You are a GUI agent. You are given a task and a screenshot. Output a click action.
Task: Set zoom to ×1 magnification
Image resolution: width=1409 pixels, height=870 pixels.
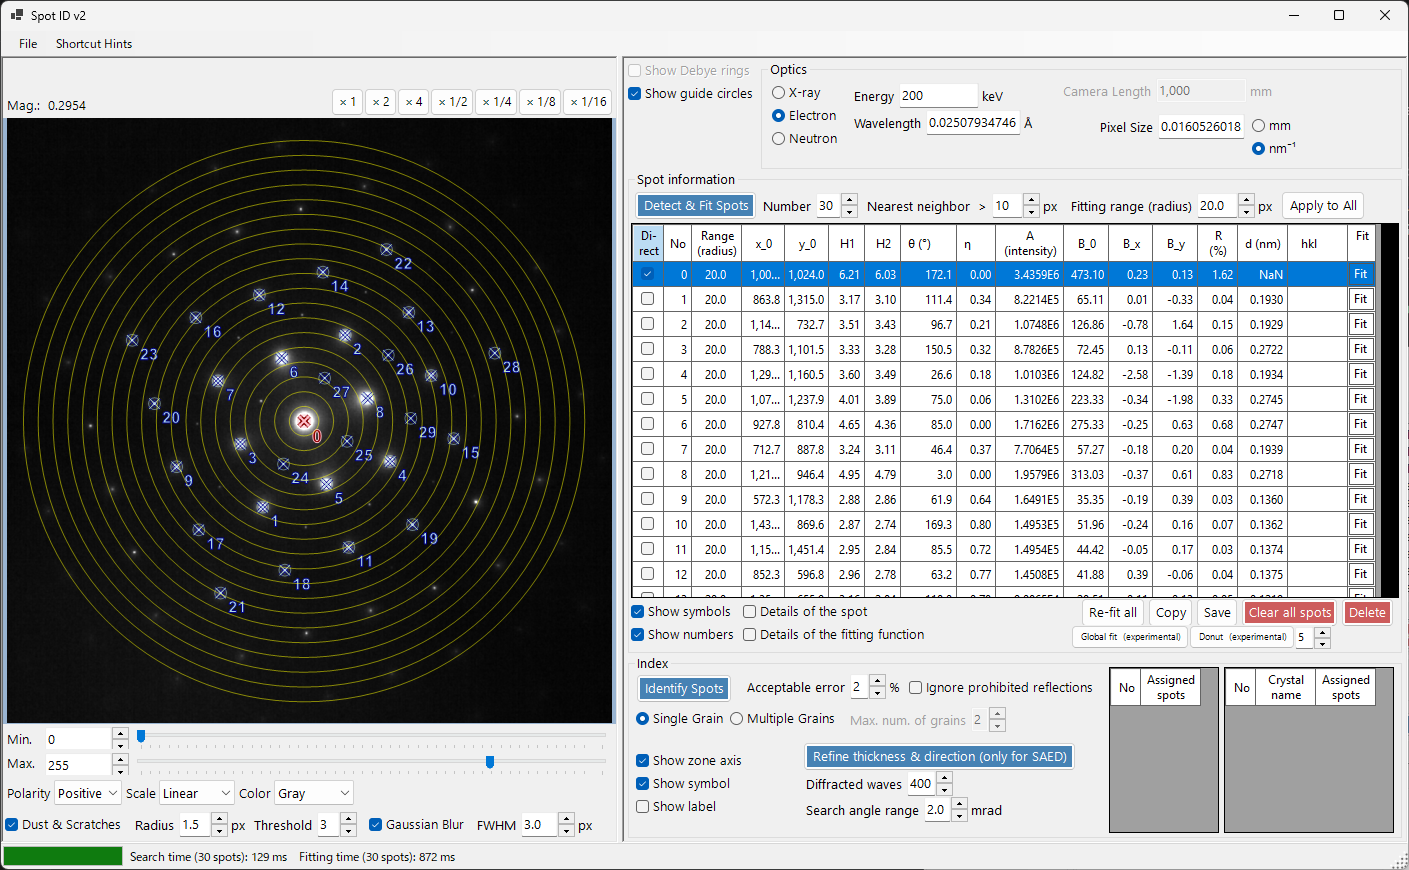pos(347,102)
